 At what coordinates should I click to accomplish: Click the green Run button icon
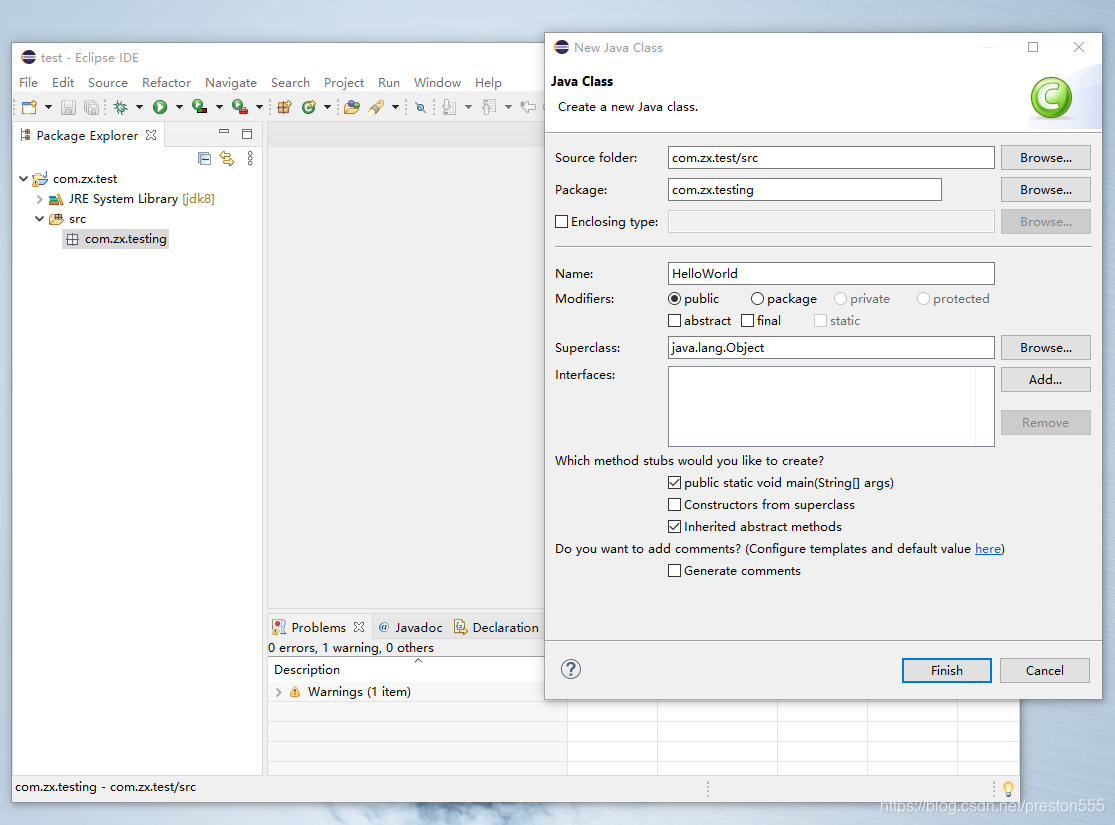[x=160, y=107]
